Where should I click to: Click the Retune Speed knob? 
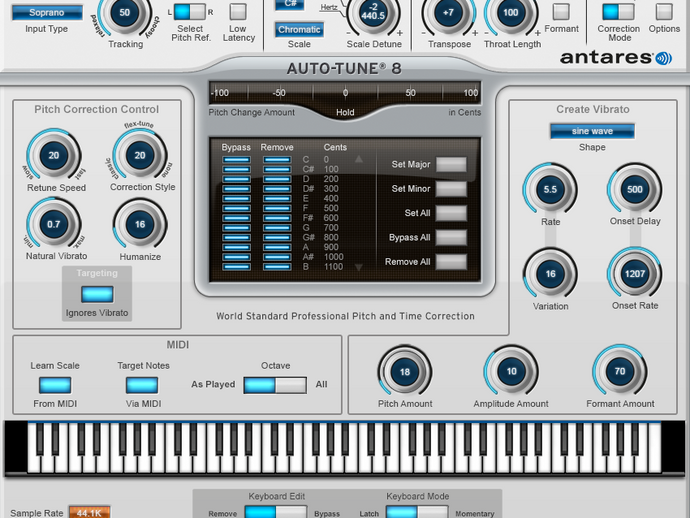(54, 155)
